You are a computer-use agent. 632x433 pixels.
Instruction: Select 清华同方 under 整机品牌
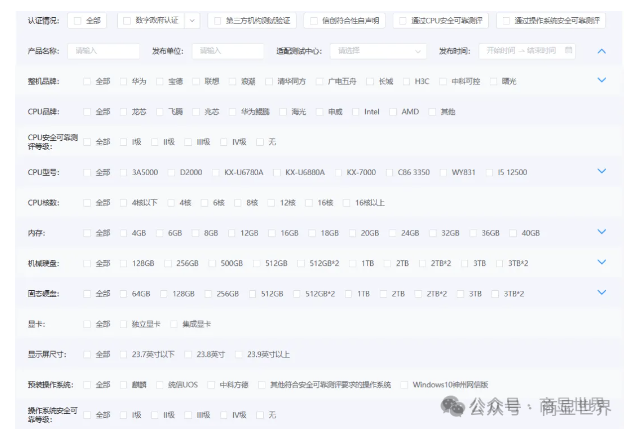click(269, 81)
